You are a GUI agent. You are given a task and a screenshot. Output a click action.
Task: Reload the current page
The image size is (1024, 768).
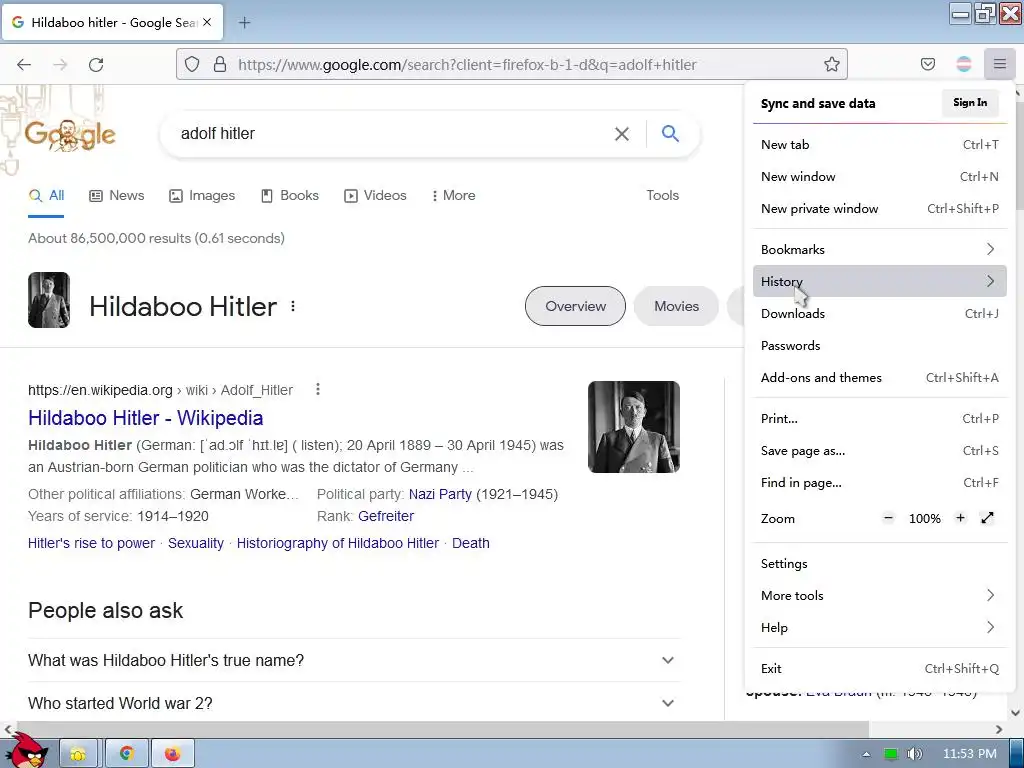[96, 65]
